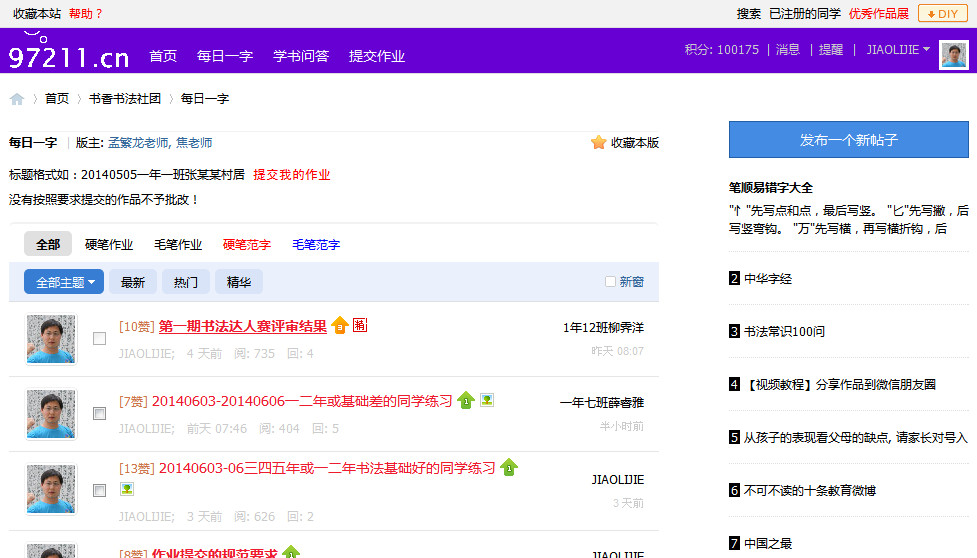Click the home icon in breadcrumb
977x558 pixels.
pyautogui.click(x=17, y=99)
